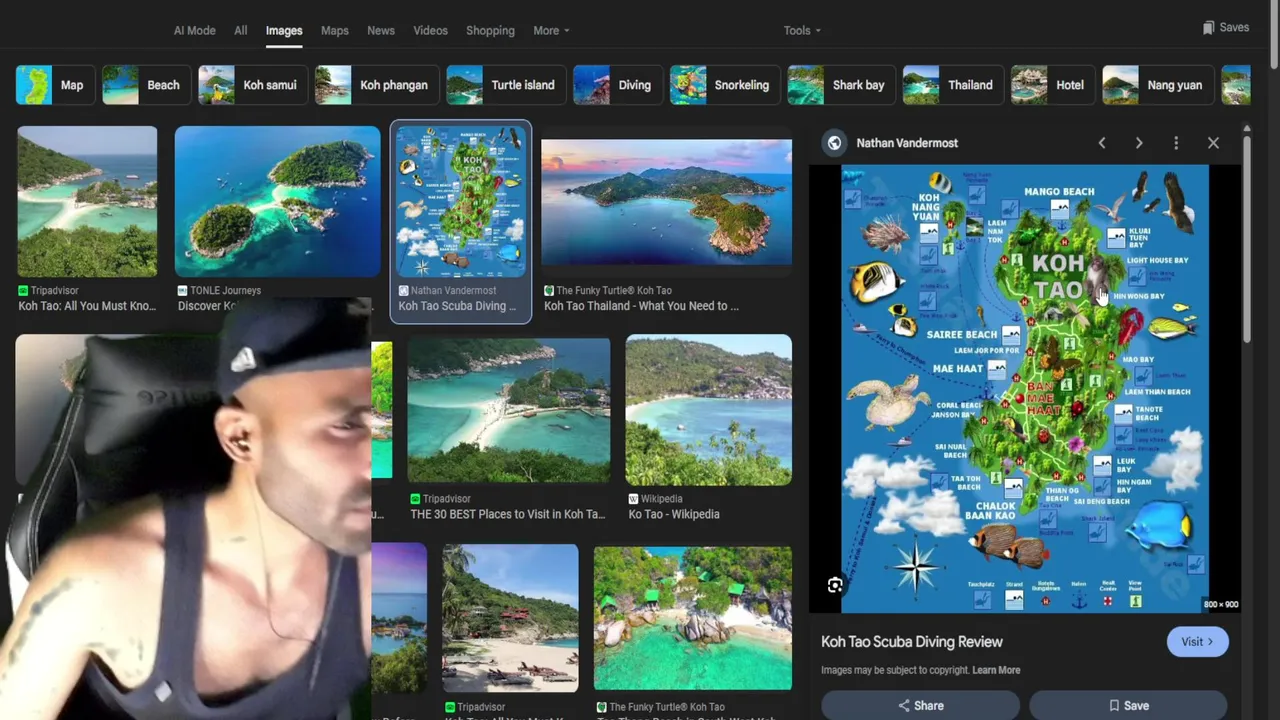Screen dimensions: 1280x720
Task: Go to previous image in preview panel
Action: tap(1102, 143)
